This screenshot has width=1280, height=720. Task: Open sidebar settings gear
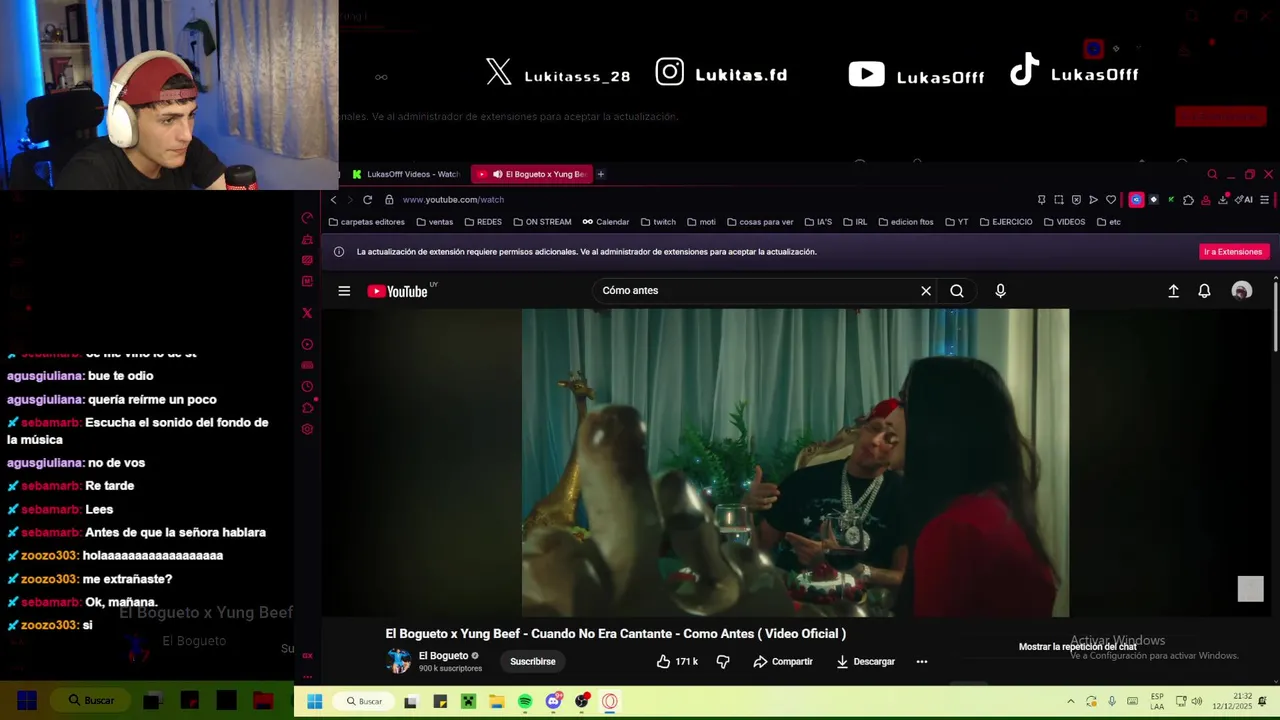coord(307,429)
